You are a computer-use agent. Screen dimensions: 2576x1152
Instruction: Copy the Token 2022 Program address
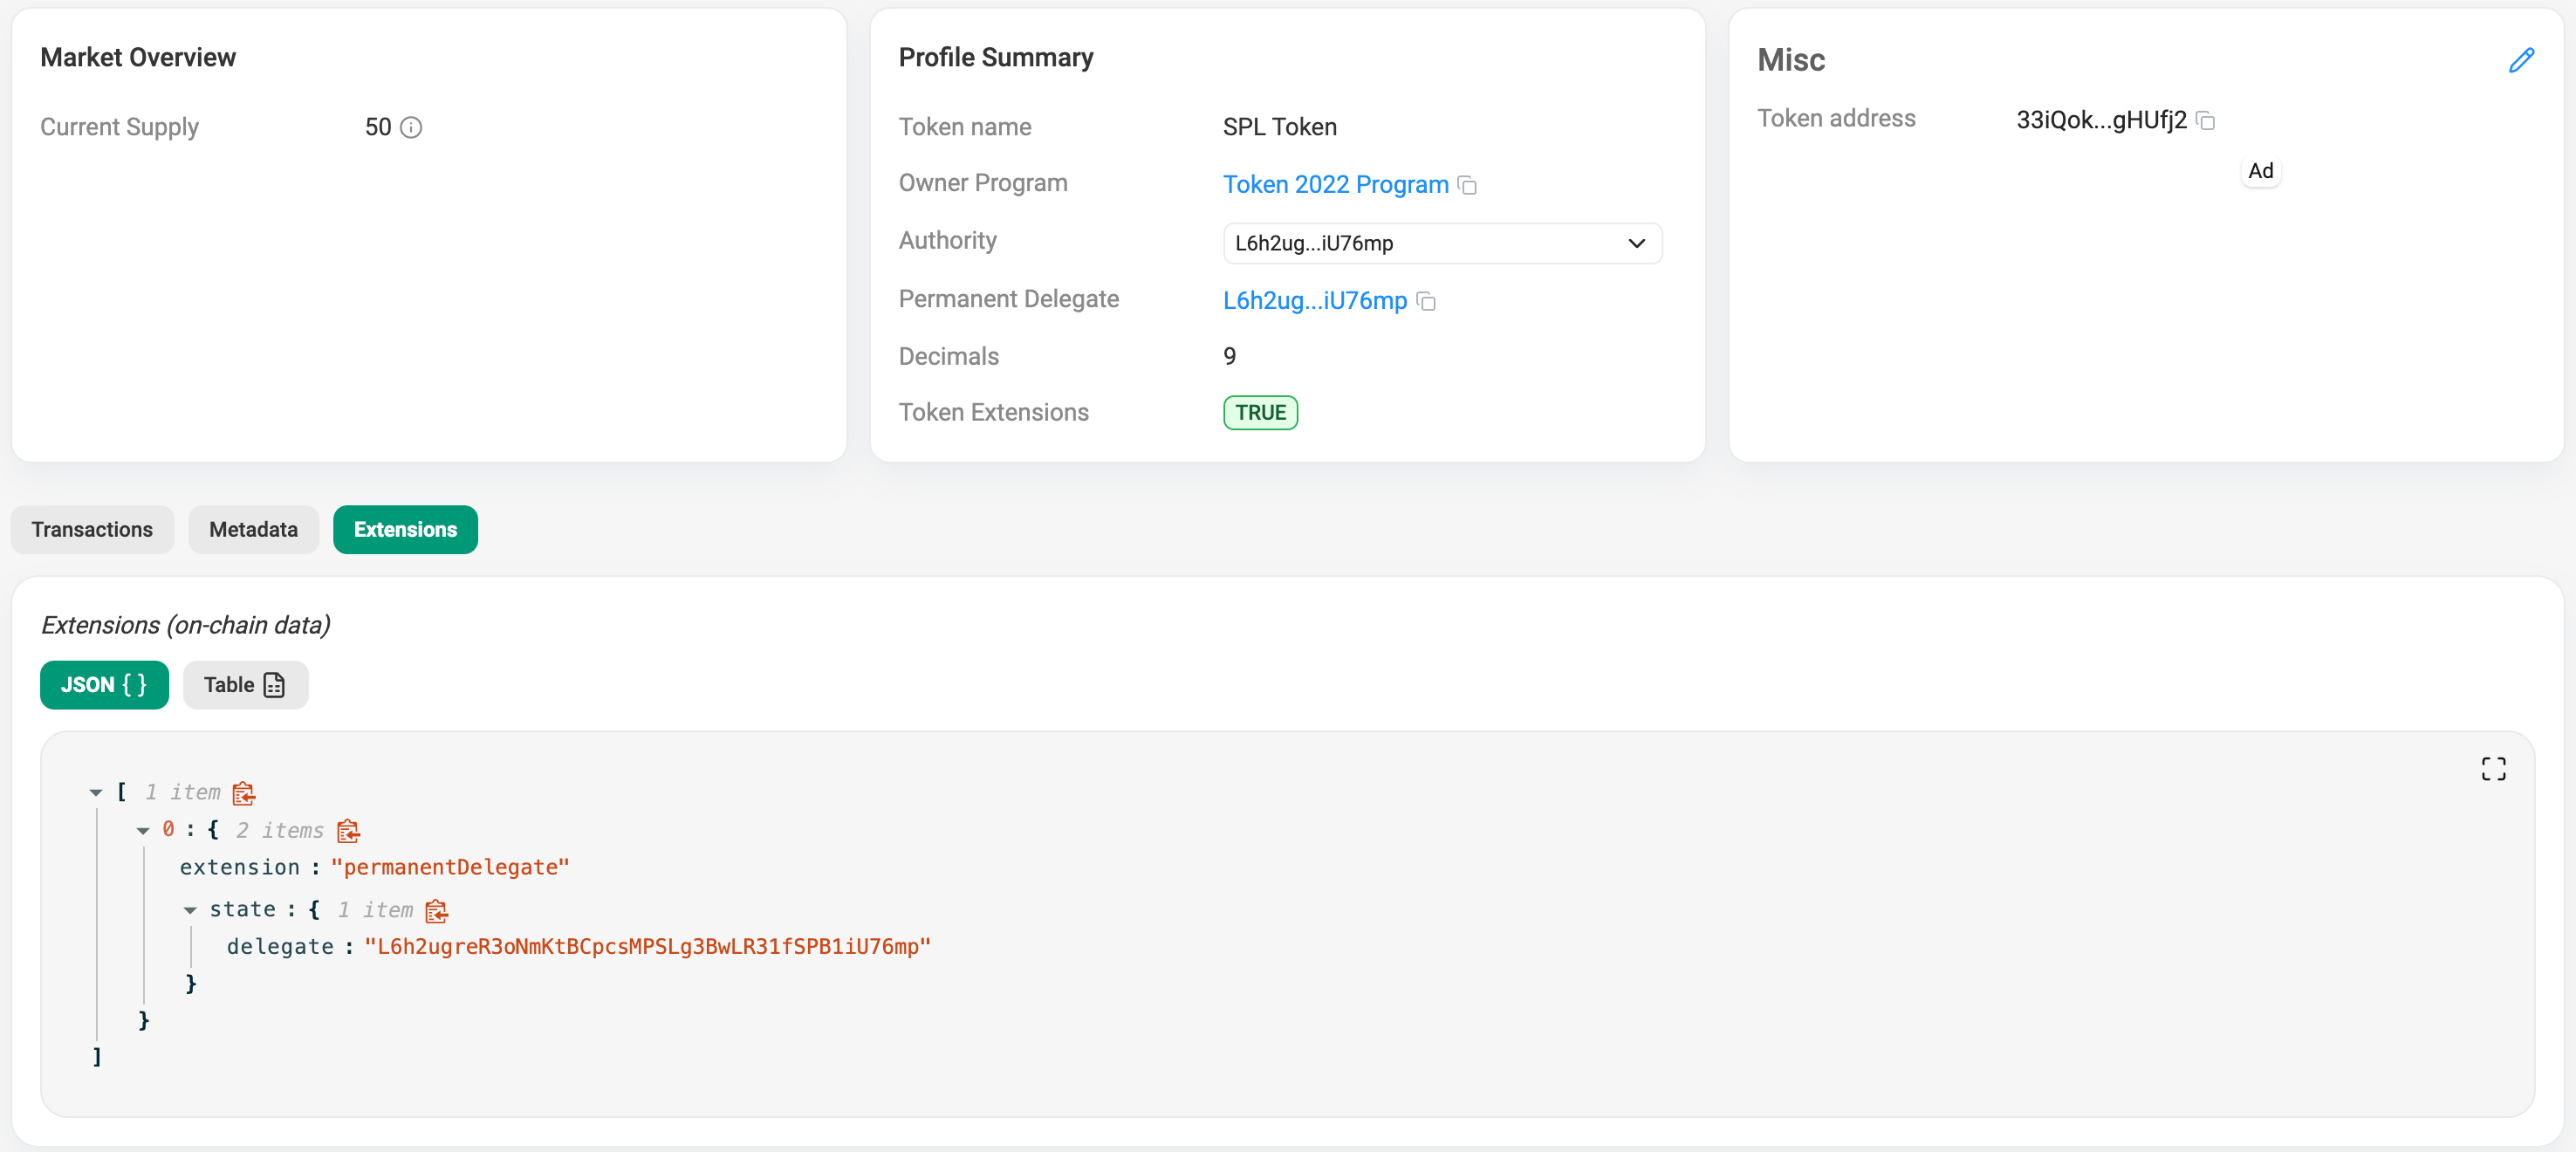(1467, 185)
